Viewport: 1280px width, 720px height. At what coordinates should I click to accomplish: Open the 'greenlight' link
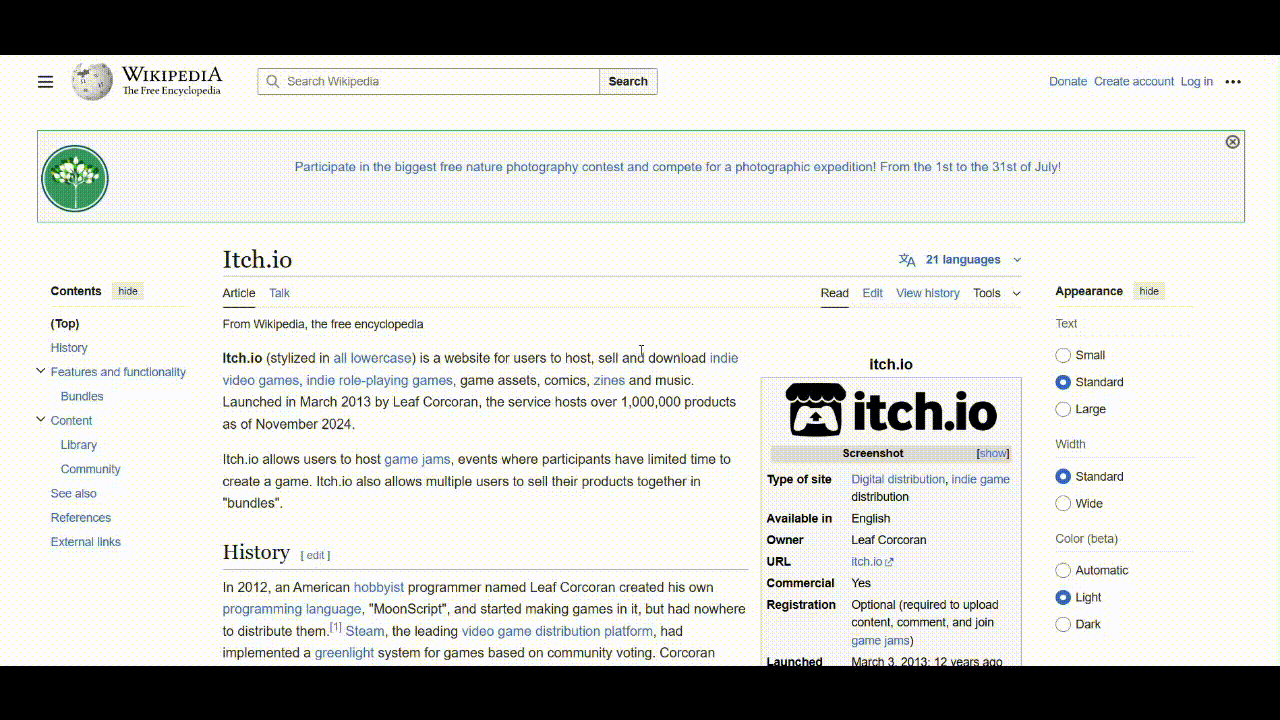coord(345,653)
